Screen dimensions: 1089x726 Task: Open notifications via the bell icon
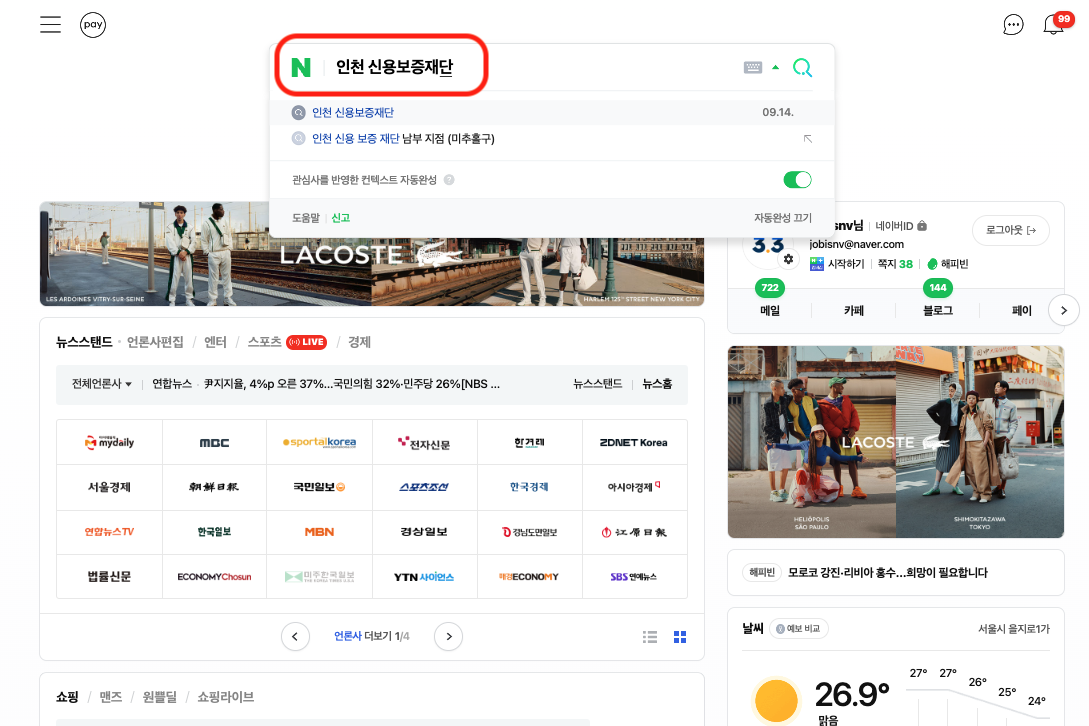coord(1055,25)
